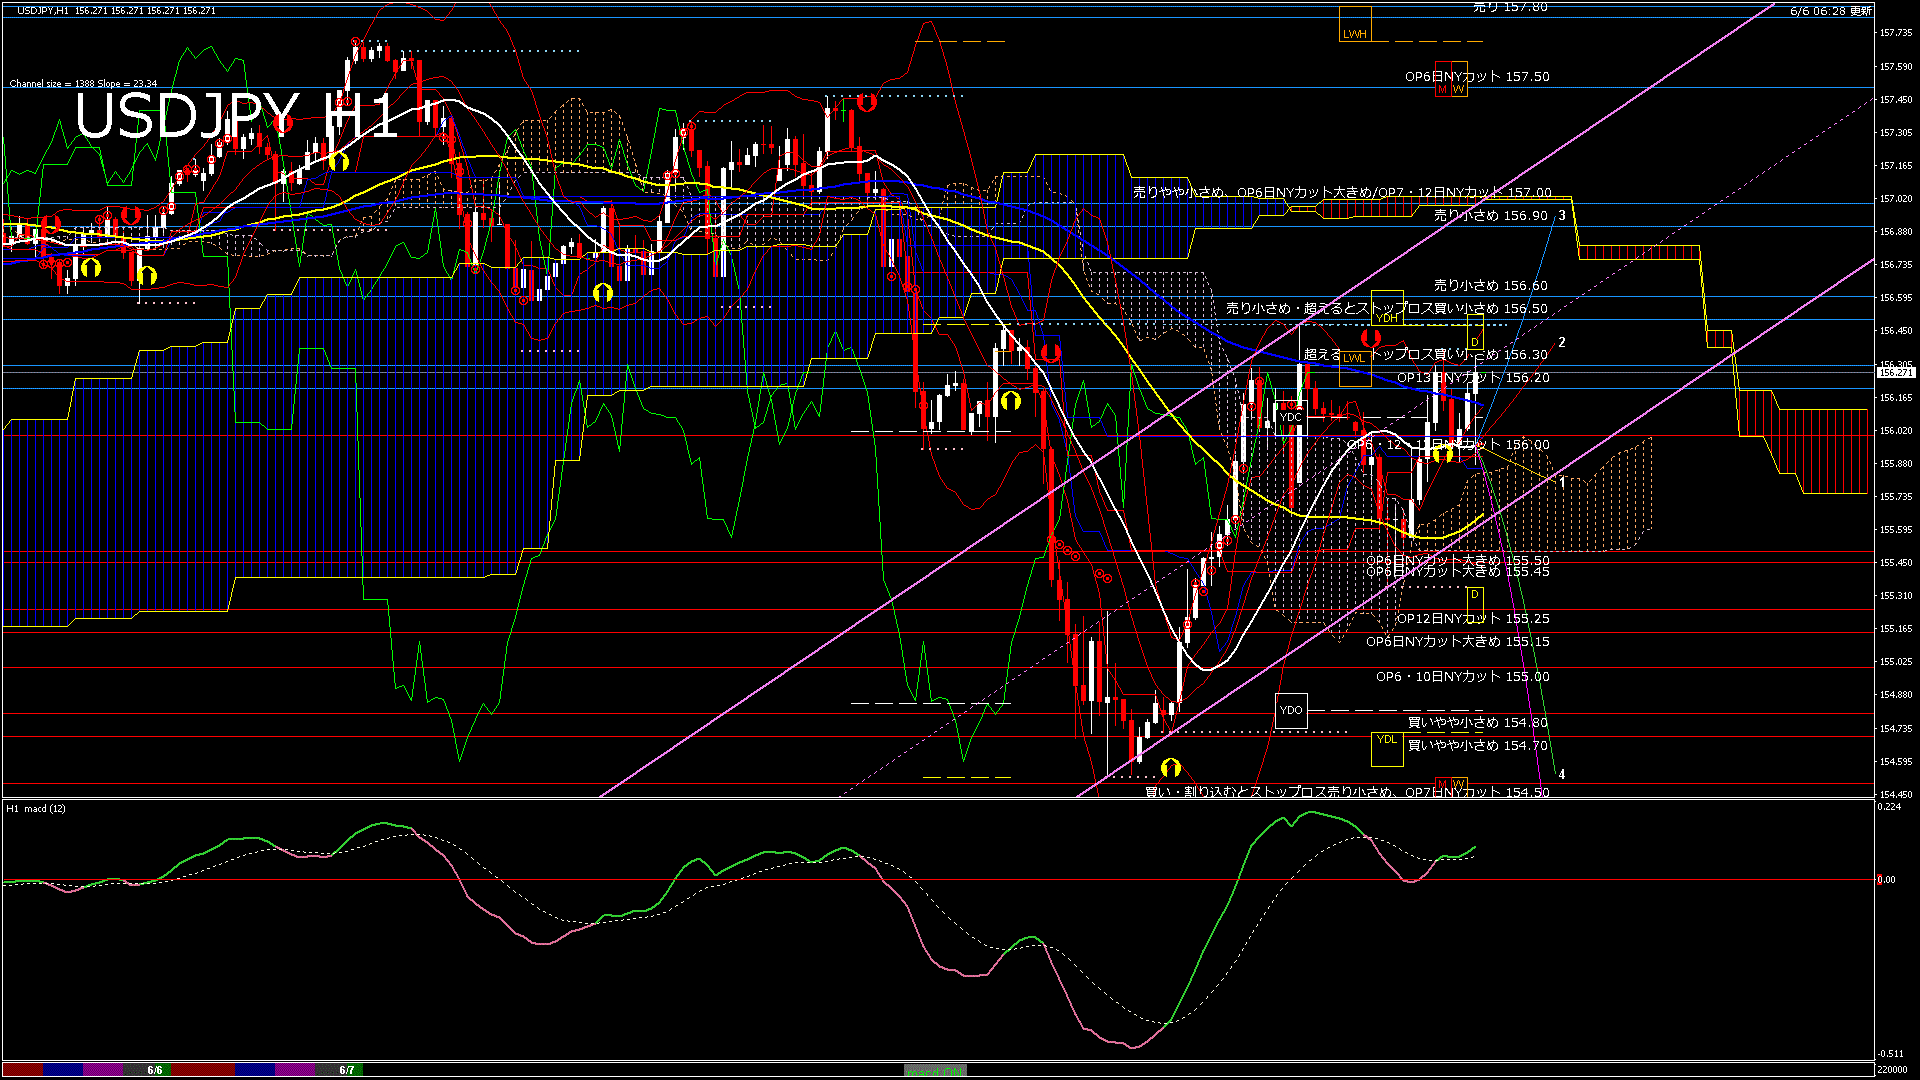Image resolution: width=1920 pixels, height=1080 pixels.
Task: Click the 6/6 date marker
Action: point(155,1070)
